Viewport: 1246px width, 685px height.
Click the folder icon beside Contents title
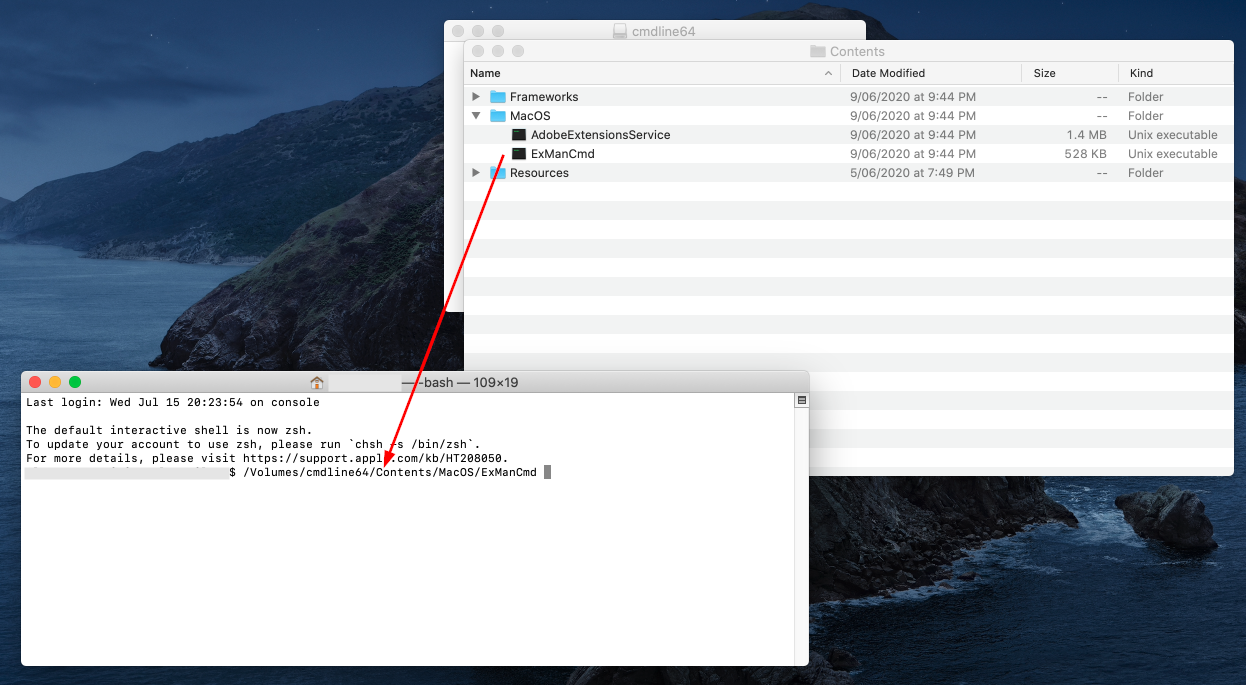click(817, 52)
